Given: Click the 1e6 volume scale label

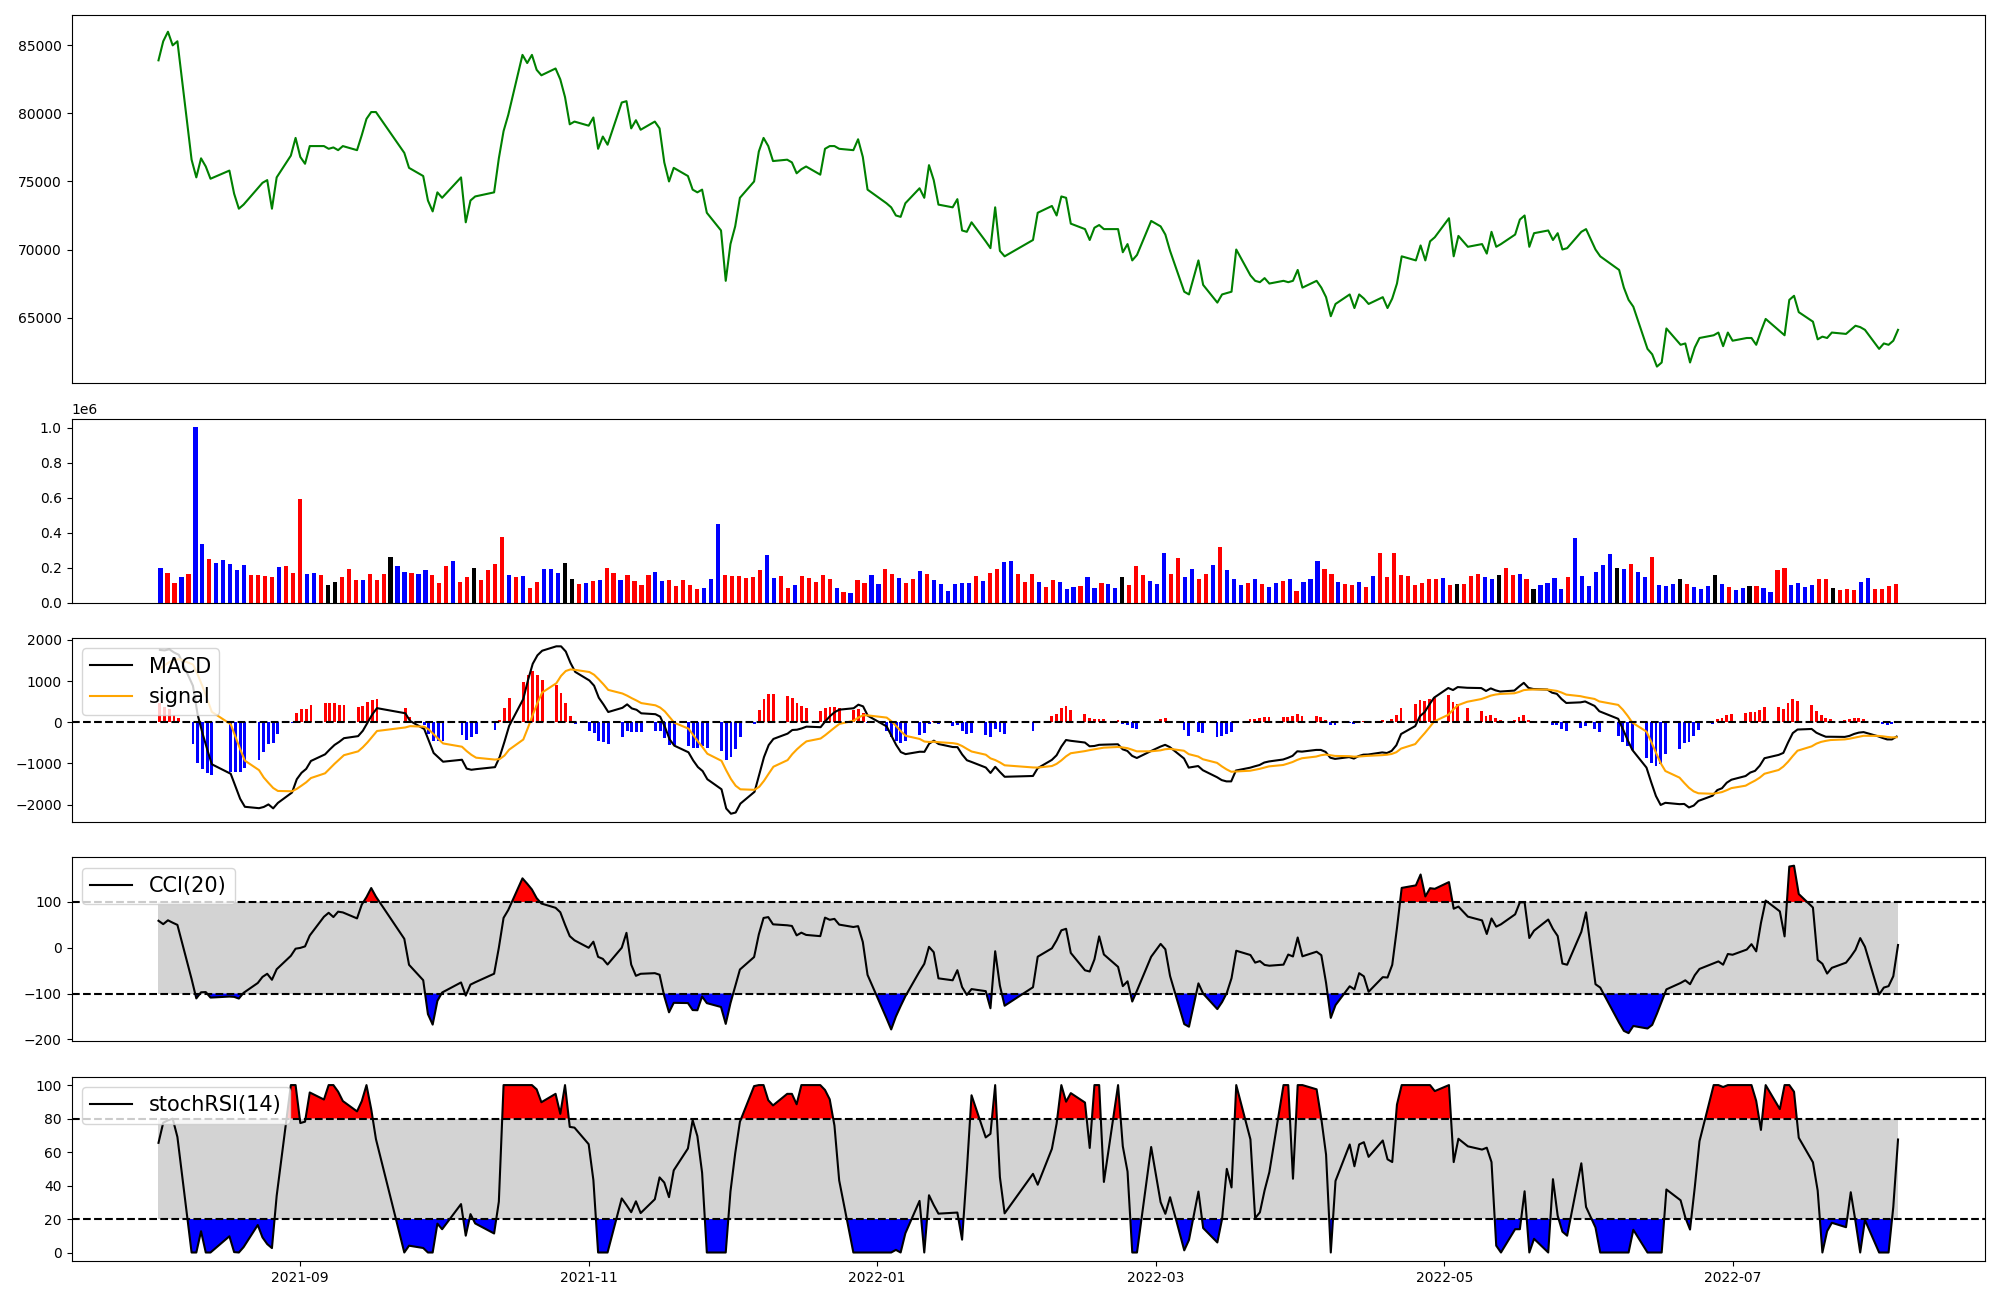Looking at the screenshot, I should 84,410.
